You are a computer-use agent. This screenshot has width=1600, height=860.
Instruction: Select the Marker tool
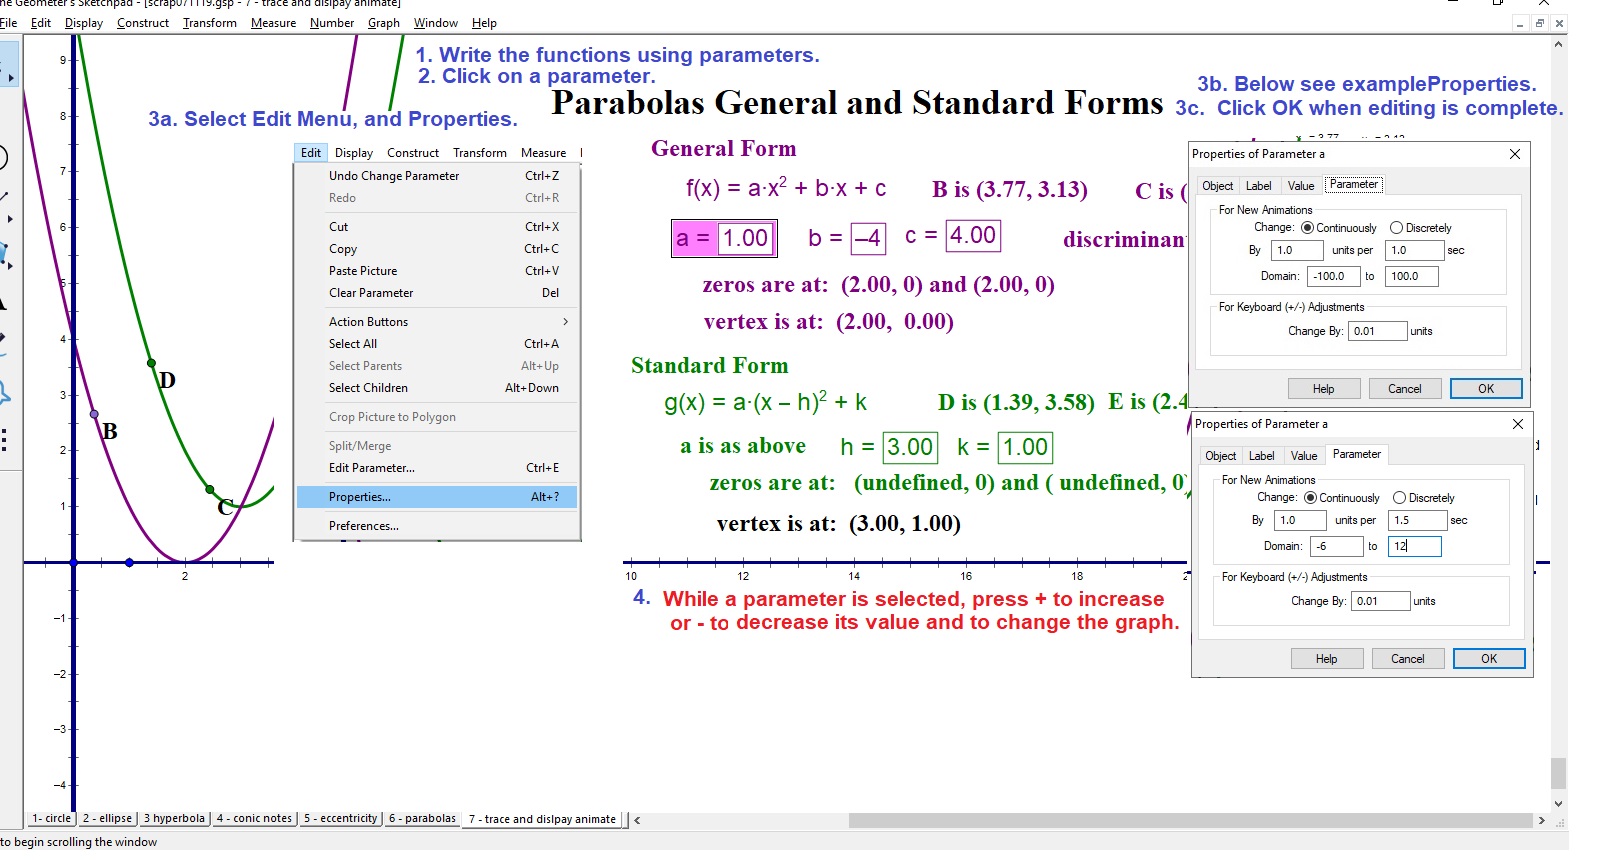[x=4, y=340]
